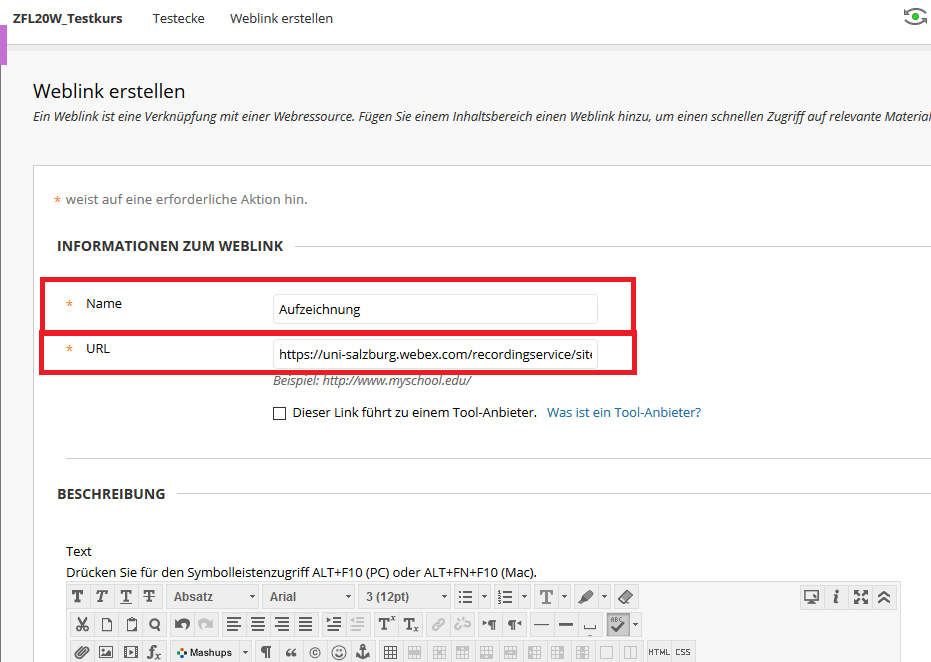
Task: Attach file with paperclip icon
Action: click(82, 653)
